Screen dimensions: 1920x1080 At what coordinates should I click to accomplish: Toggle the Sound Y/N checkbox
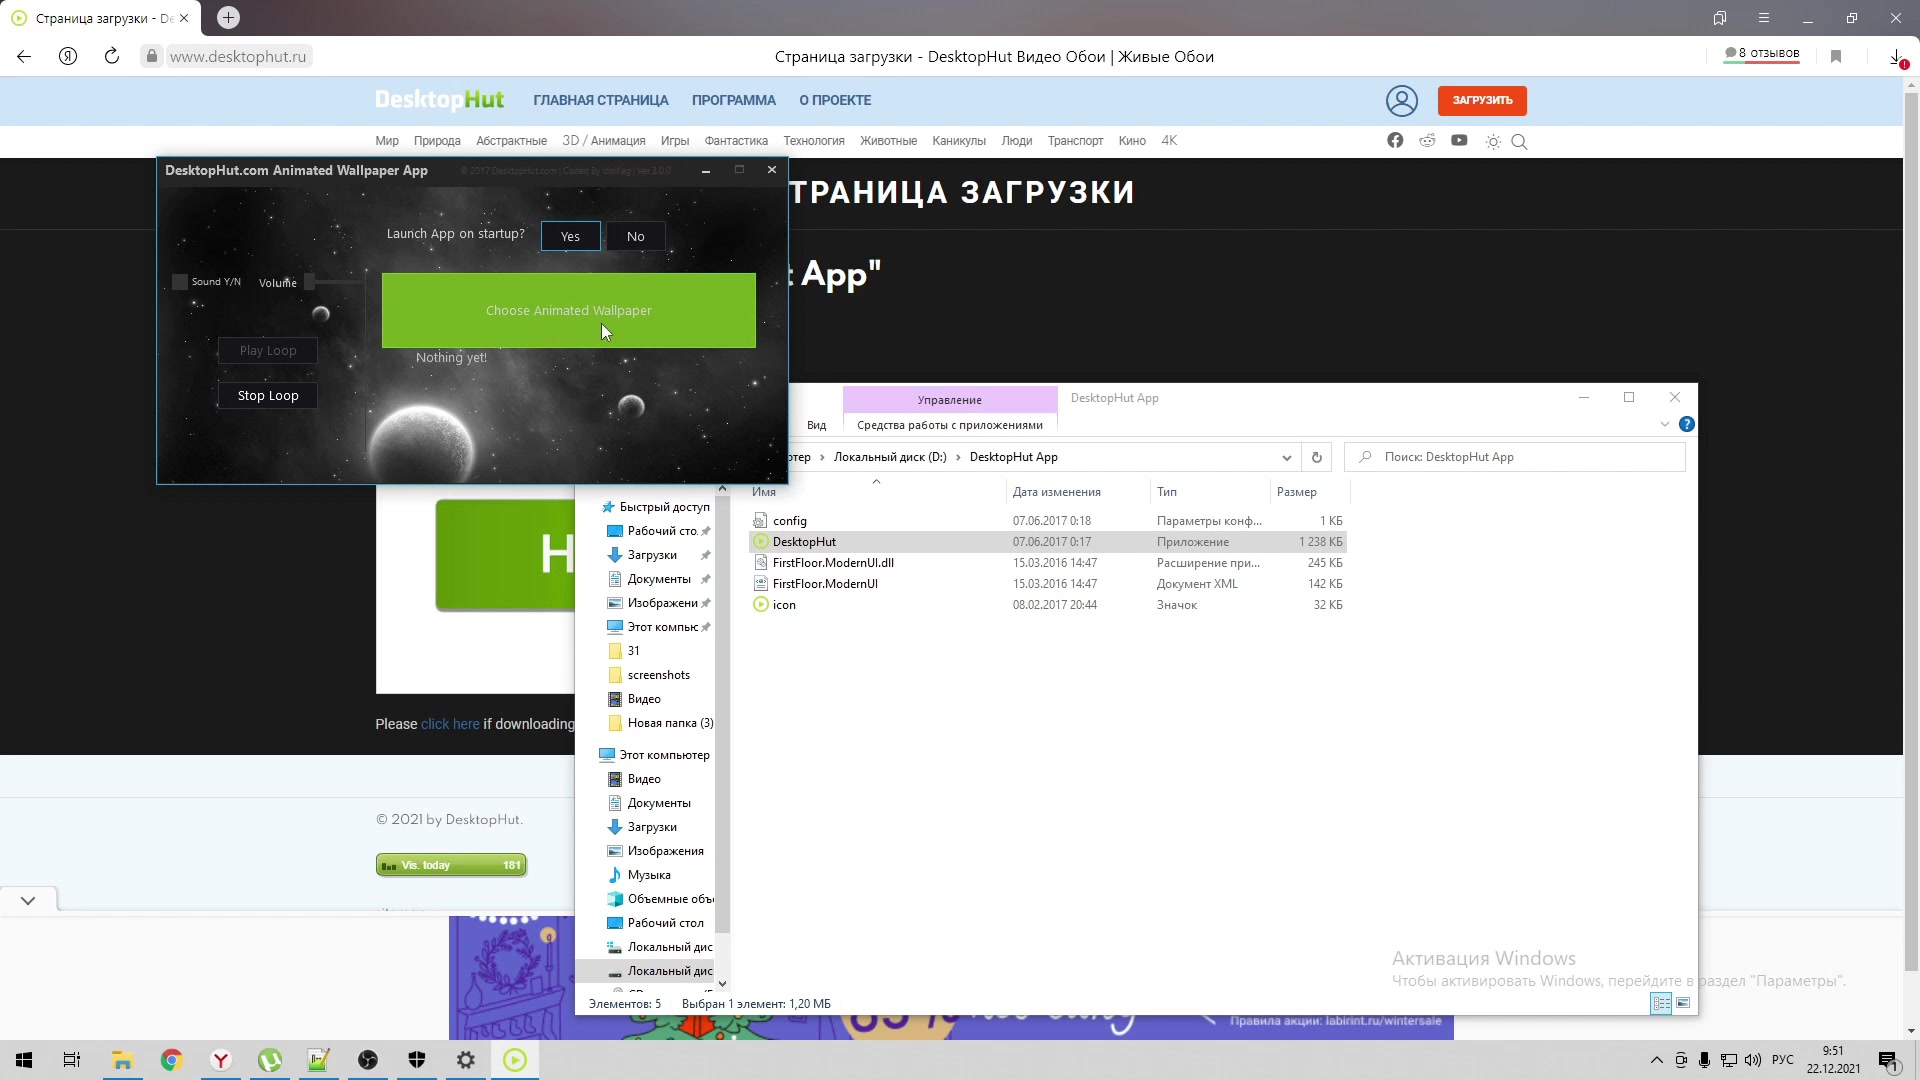click(x=180, y=282)
